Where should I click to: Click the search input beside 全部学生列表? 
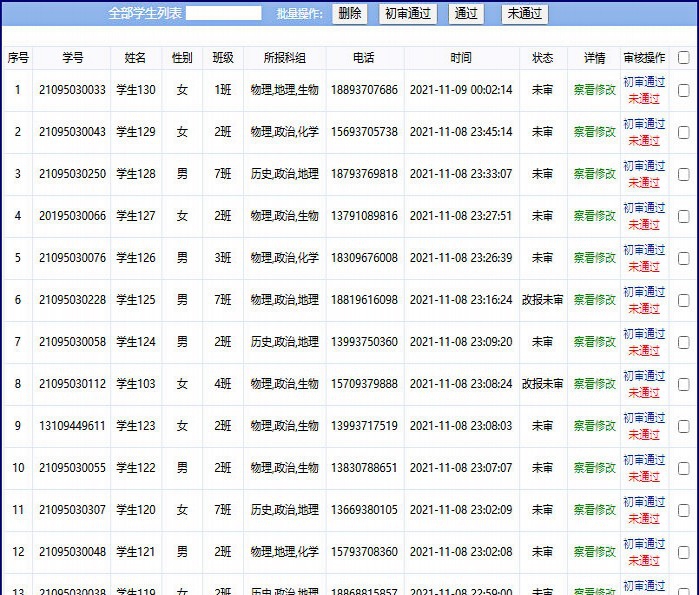point(224,13)
